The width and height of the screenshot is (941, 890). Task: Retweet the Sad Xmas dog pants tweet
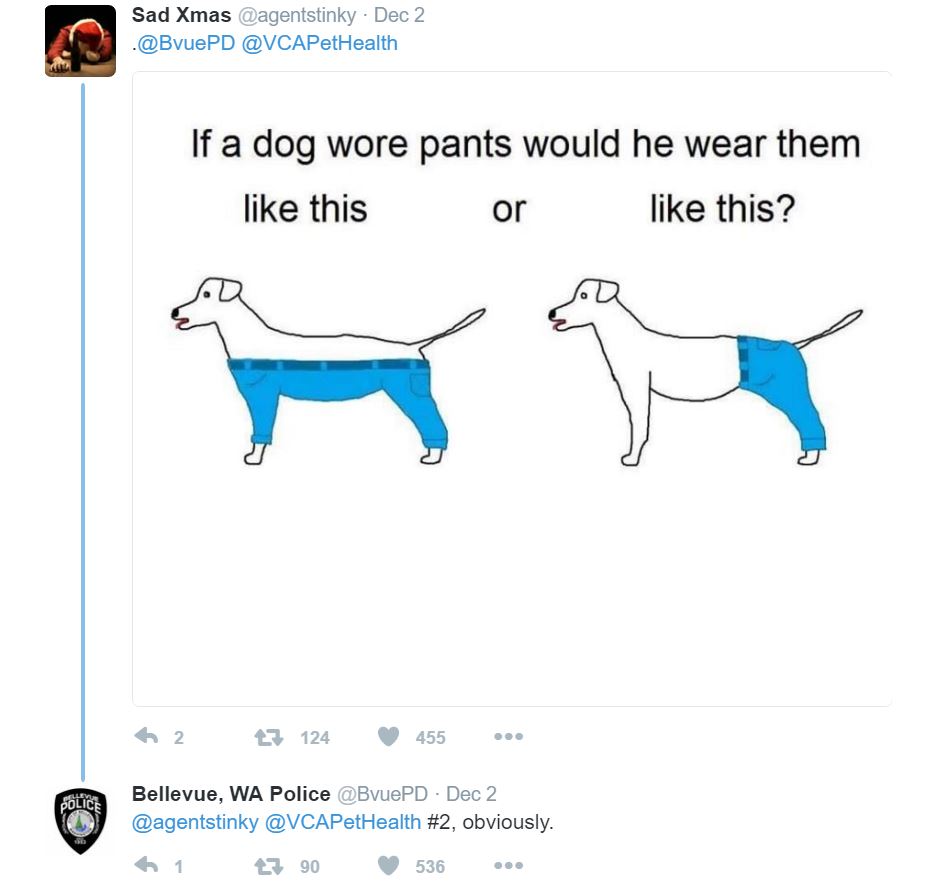coord(269,736)
